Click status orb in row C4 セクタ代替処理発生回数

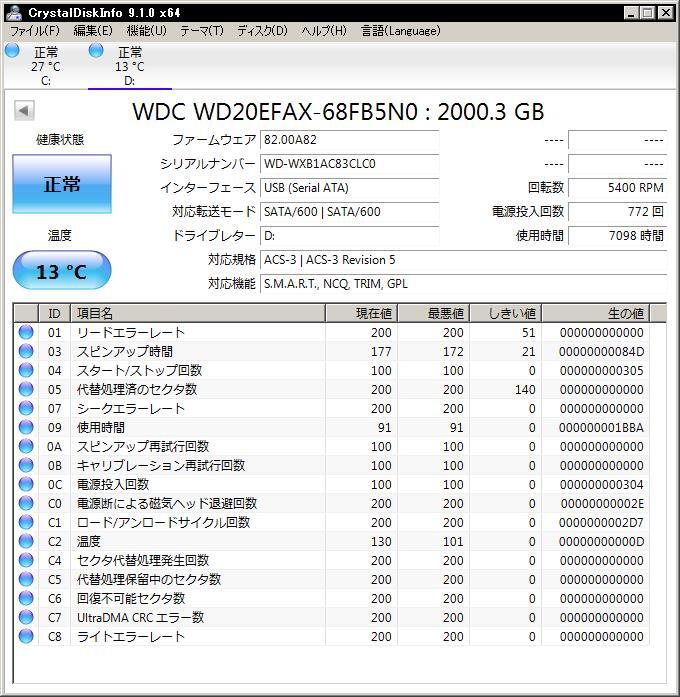click(x=26, y=560)
